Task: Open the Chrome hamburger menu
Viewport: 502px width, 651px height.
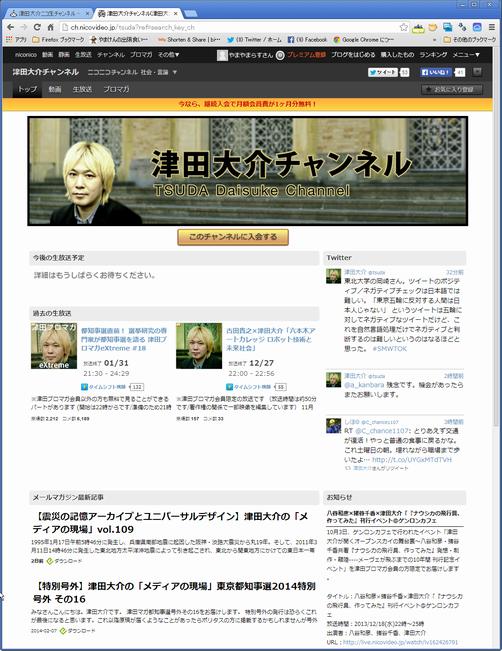Action: pyautogui.click(x=491, y=27)
